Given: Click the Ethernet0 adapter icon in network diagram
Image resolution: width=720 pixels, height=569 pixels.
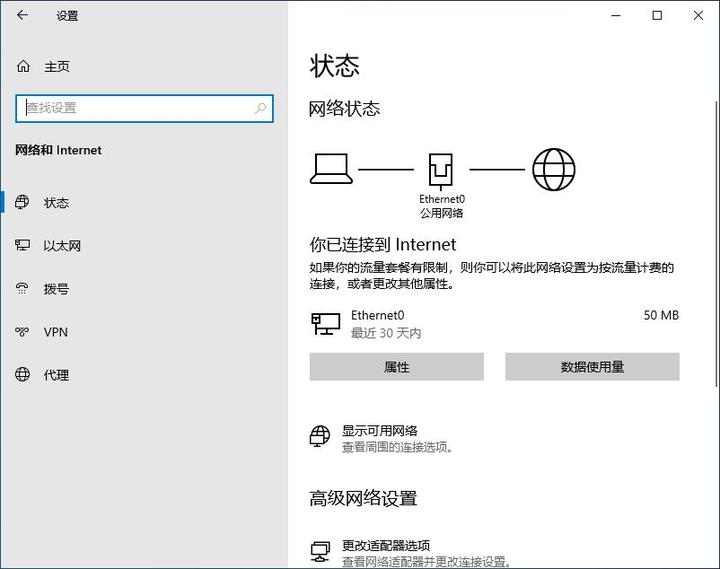Looking at the screenshot, I should [441, 171].
